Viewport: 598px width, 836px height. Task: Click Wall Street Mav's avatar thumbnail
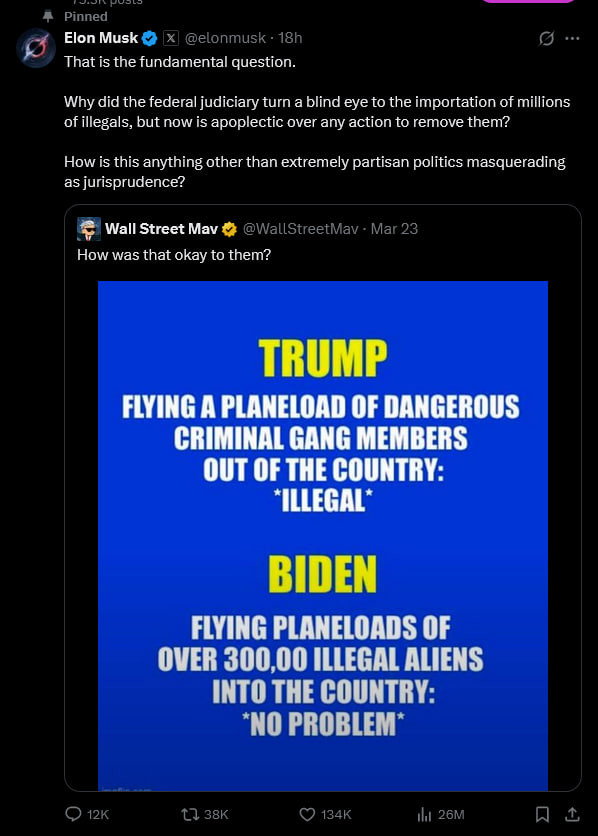(x=88, y=229)
